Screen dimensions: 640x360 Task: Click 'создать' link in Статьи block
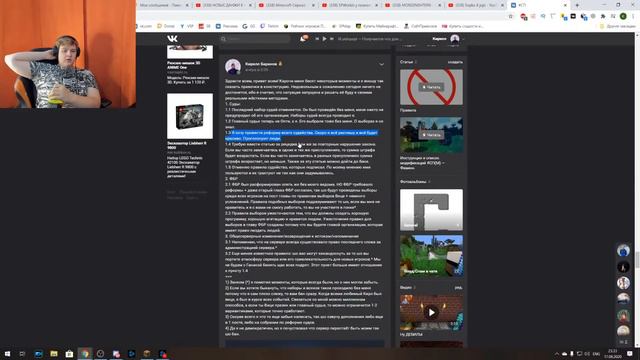point(455,62)
